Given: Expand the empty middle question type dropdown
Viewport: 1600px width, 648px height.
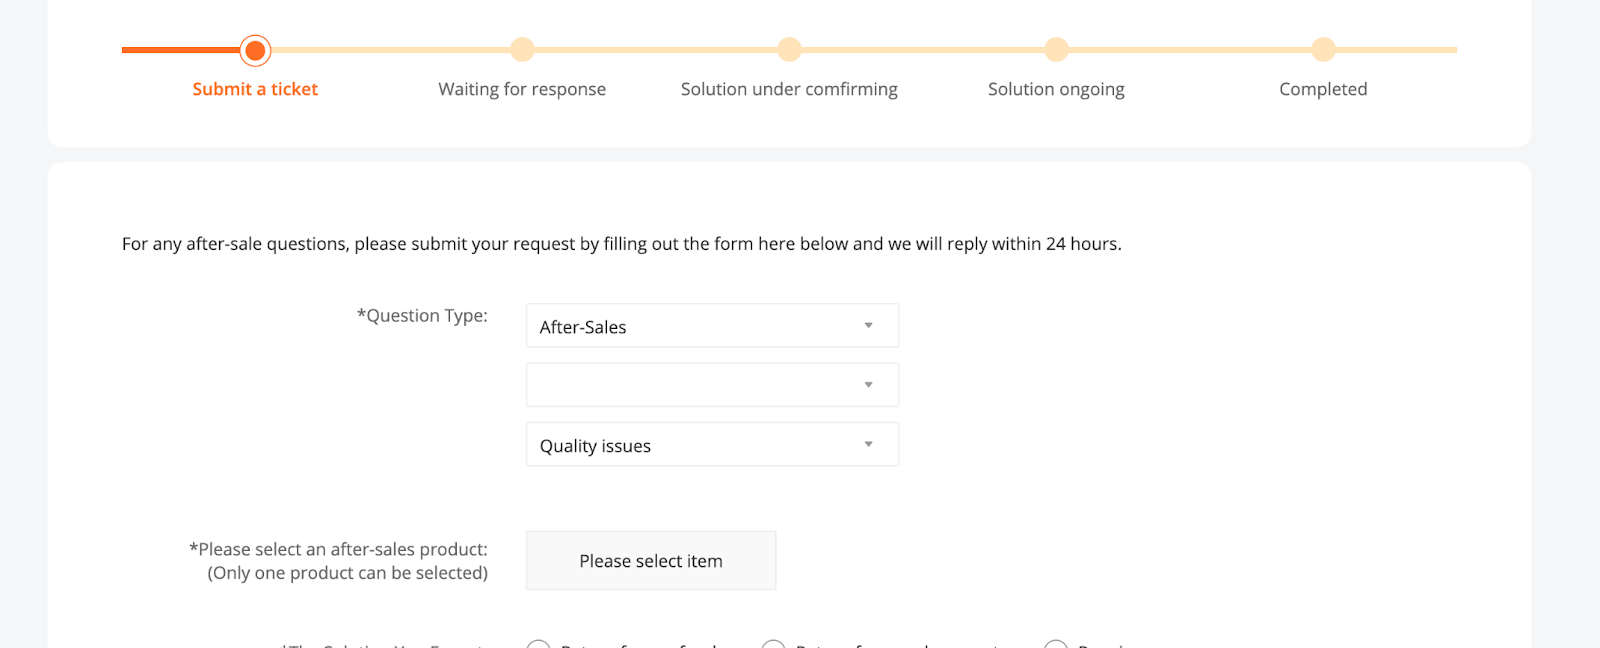Looking at the screenshot, I should (x=712, y=385).
